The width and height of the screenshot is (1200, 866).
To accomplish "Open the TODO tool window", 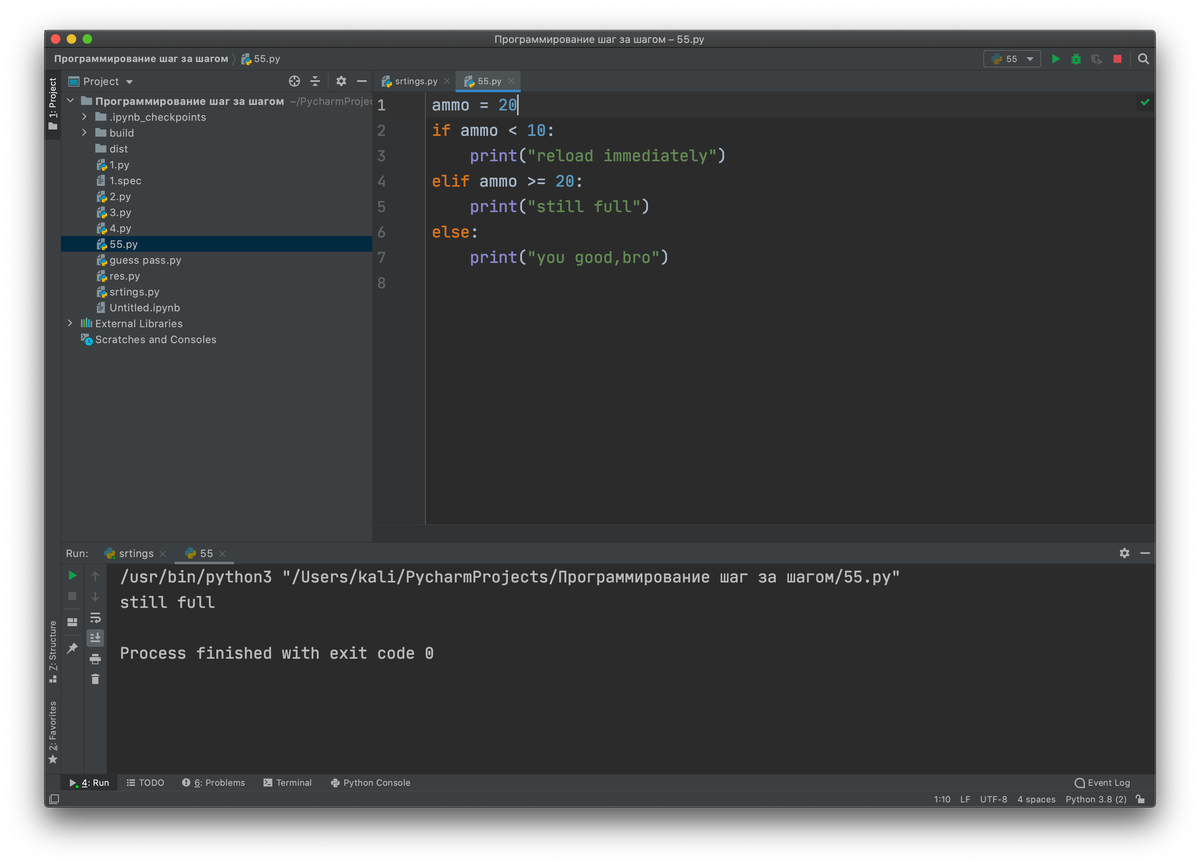I will point(146,783).
